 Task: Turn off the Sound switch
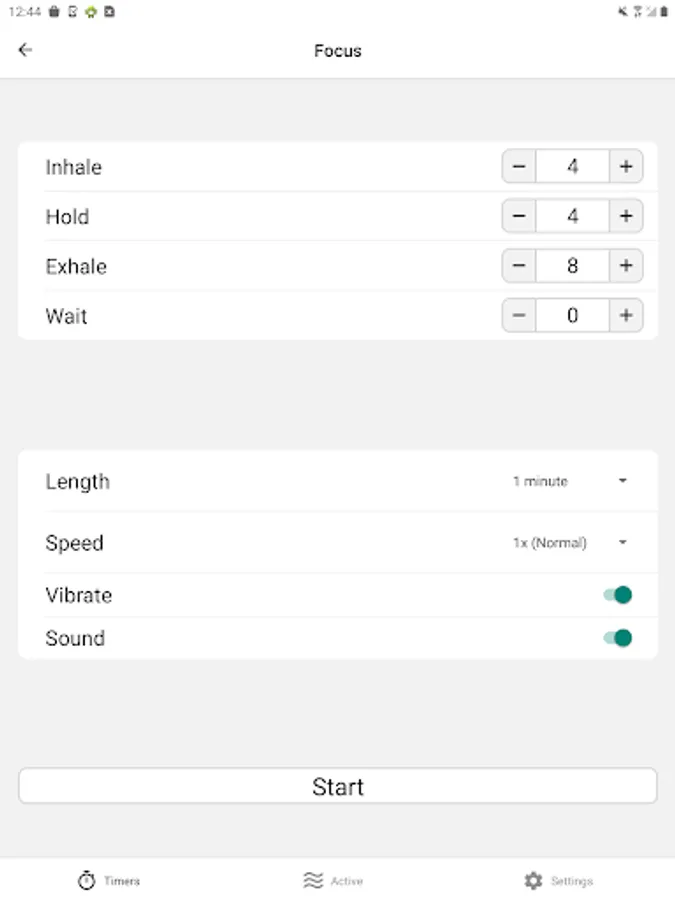(x=619, y=637)
